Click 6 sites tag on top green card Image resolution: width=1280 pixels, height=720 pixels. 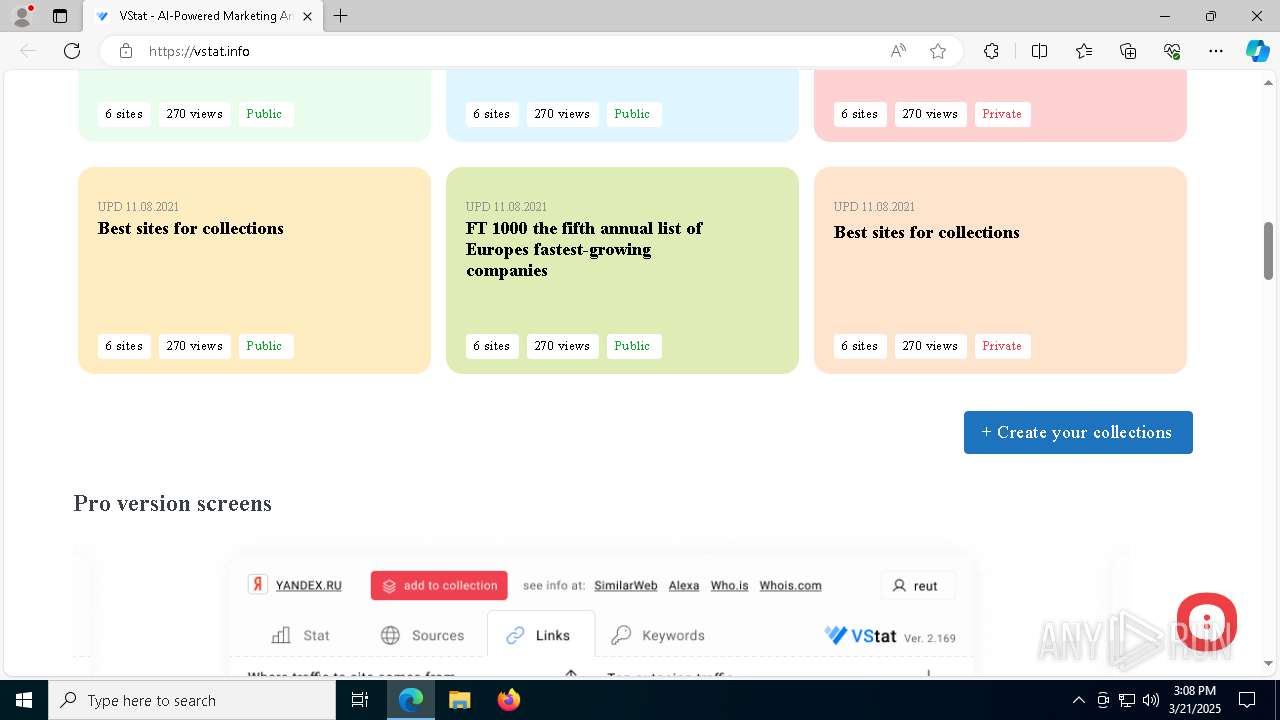tap(124, 114)
